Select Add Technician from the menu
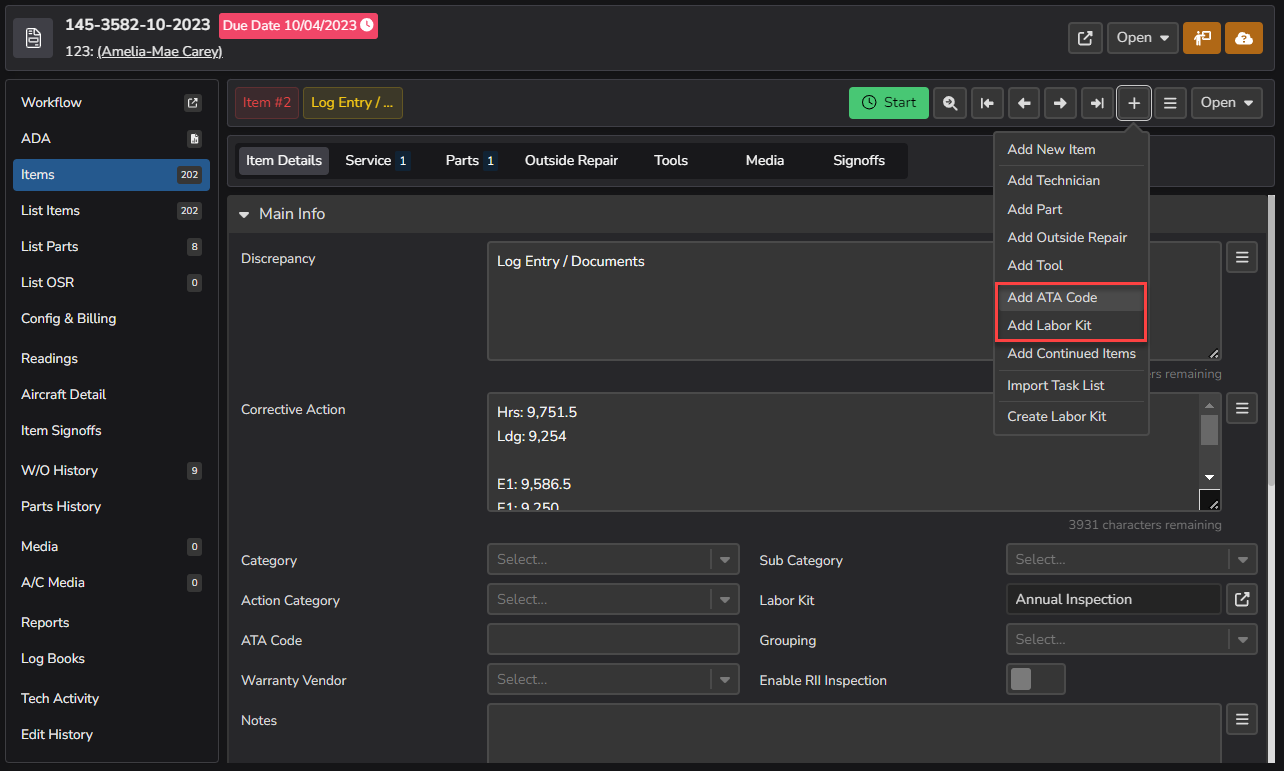This screenshot has width=1284, height=771. (x=1053, y=181)
